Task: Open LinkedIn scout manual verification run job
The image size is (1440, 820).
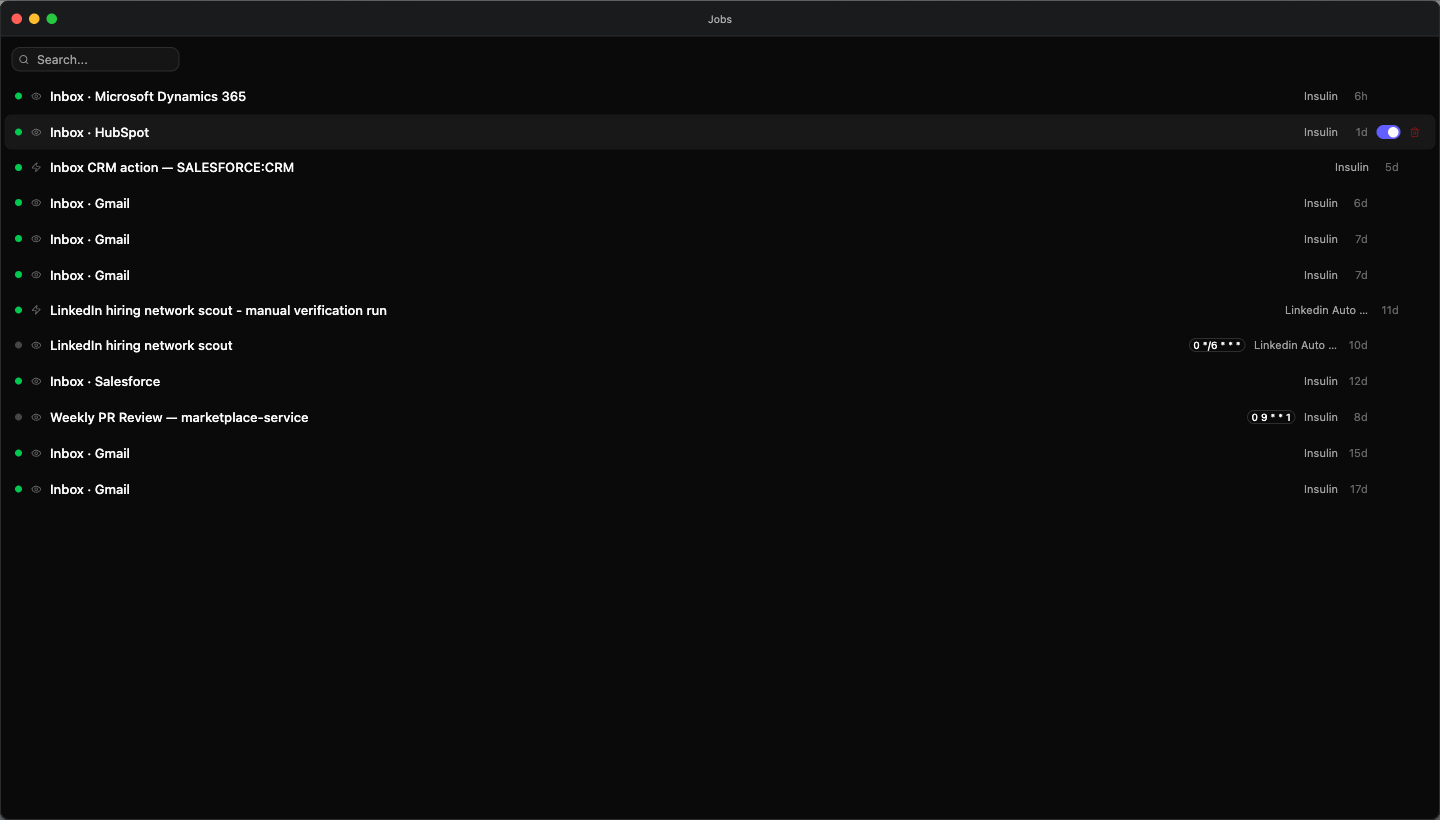Action: point(218,310)
